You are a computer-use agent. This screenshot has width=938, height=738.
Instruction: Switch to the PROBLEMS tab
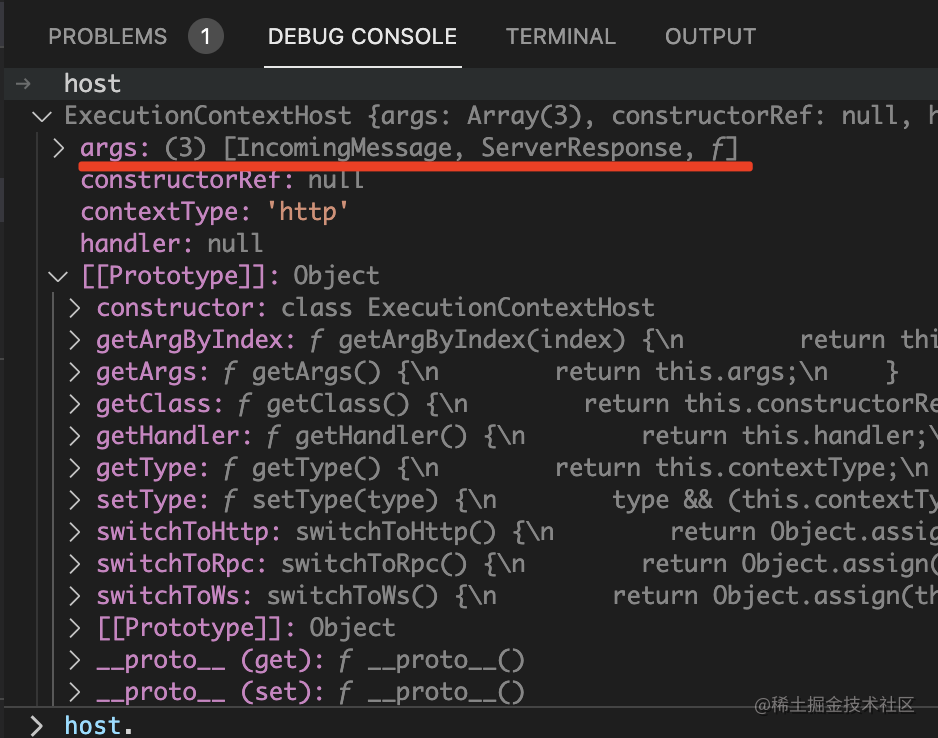coord(107,37)
